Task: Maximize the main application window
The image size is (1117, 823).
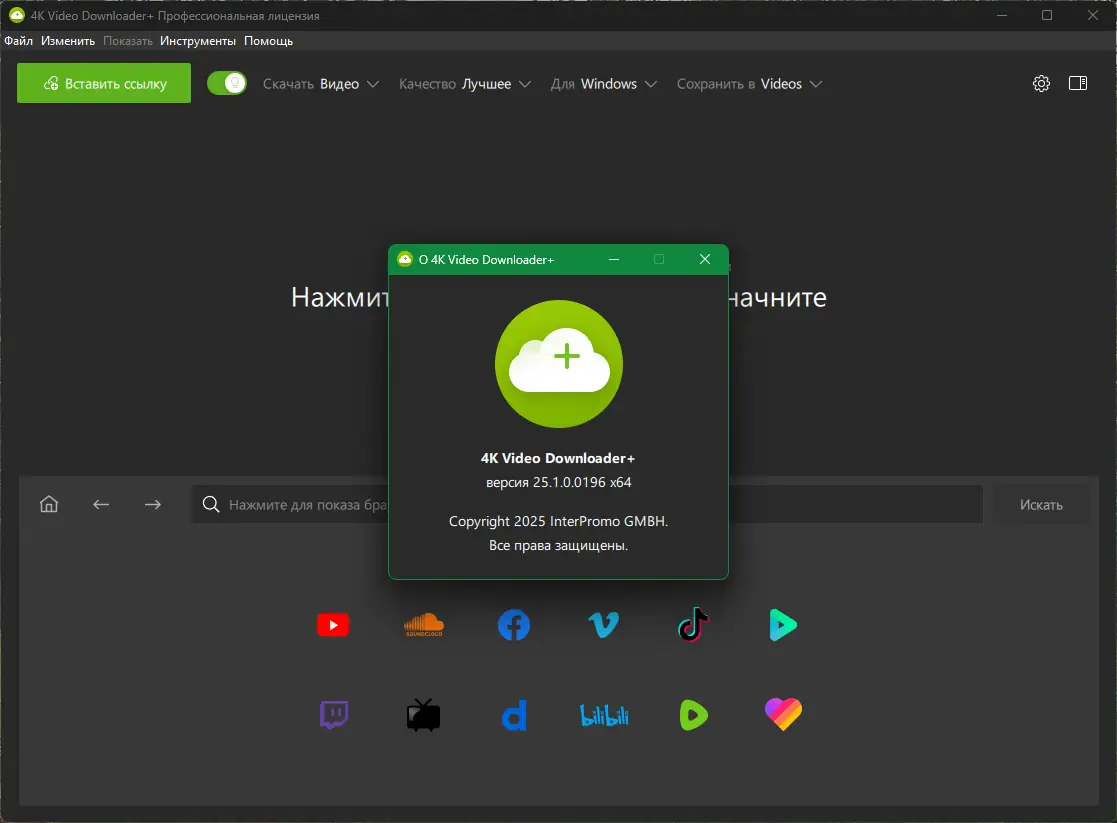Action: (1046, 15)
